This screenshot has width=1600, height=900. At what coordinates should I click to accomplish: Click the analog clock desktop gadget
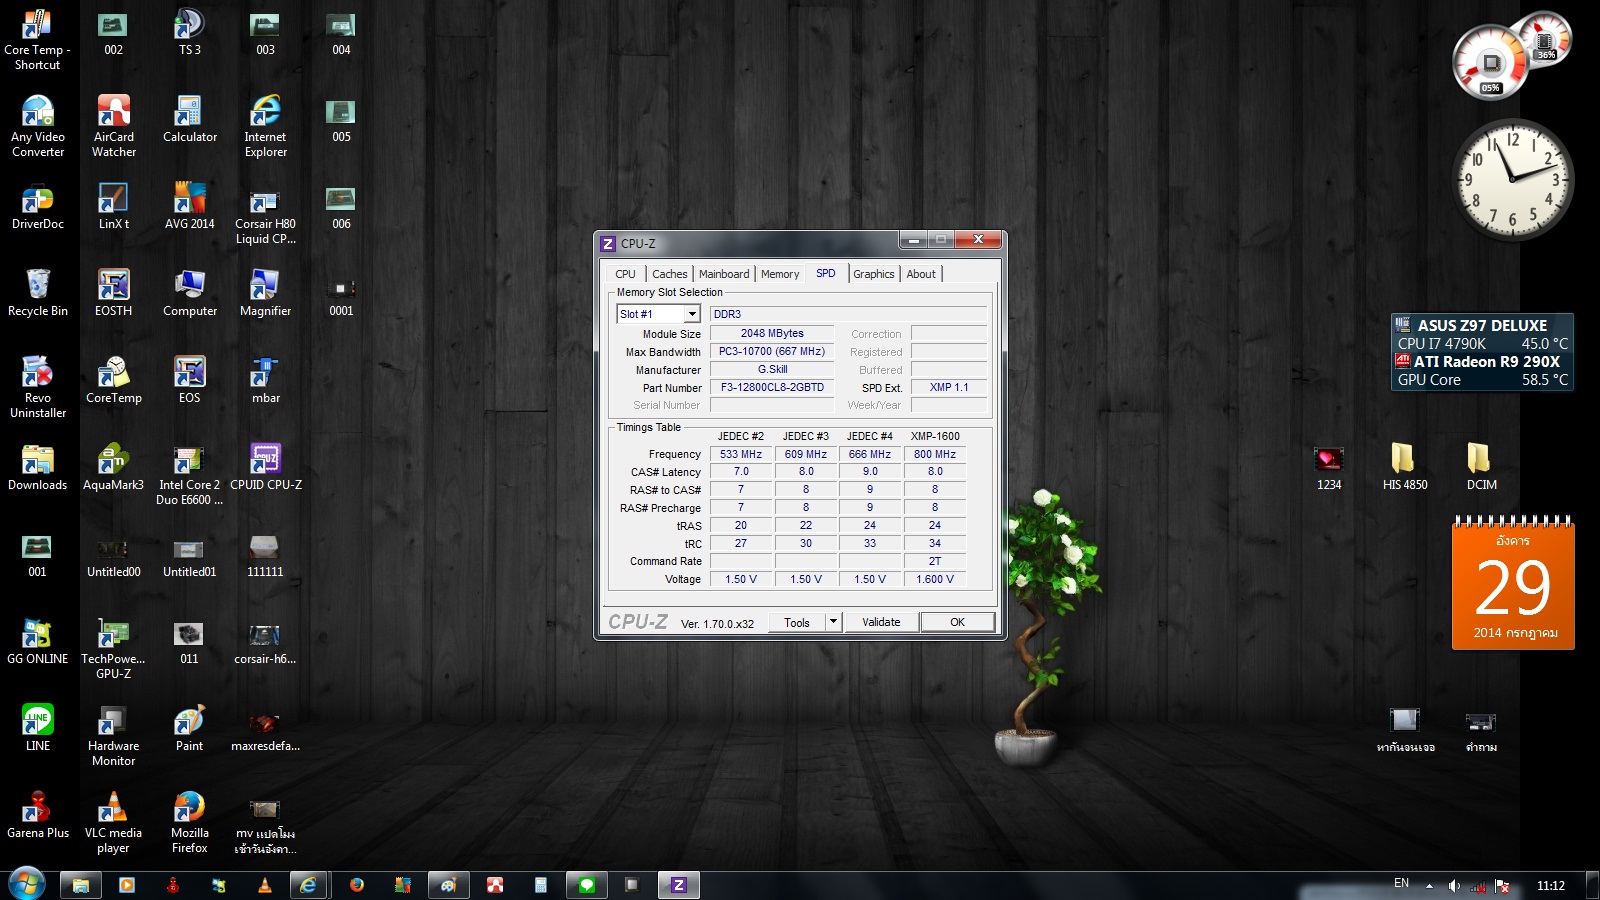click(1512, 180)
